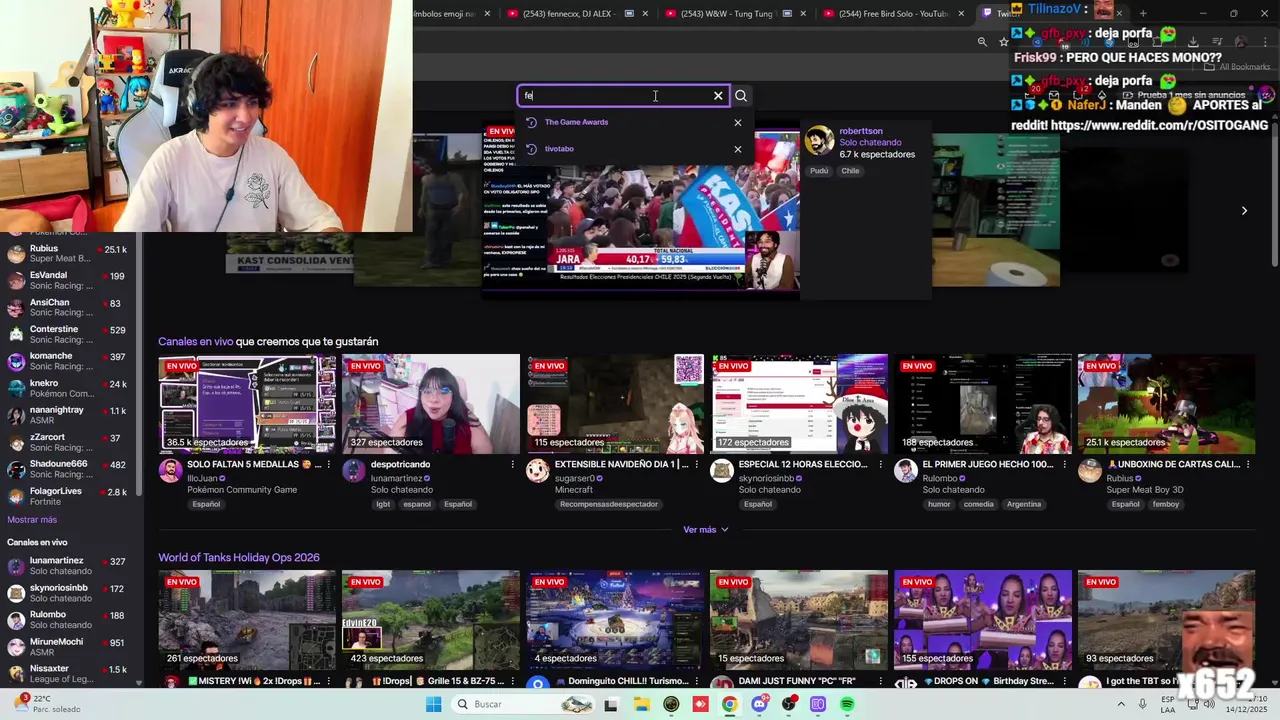This screenshot has height=720, width=1280.
Task: Click the 'Argentina' tag on Rulombo card
Action: pyautogui.click(x=1024, y=504)
